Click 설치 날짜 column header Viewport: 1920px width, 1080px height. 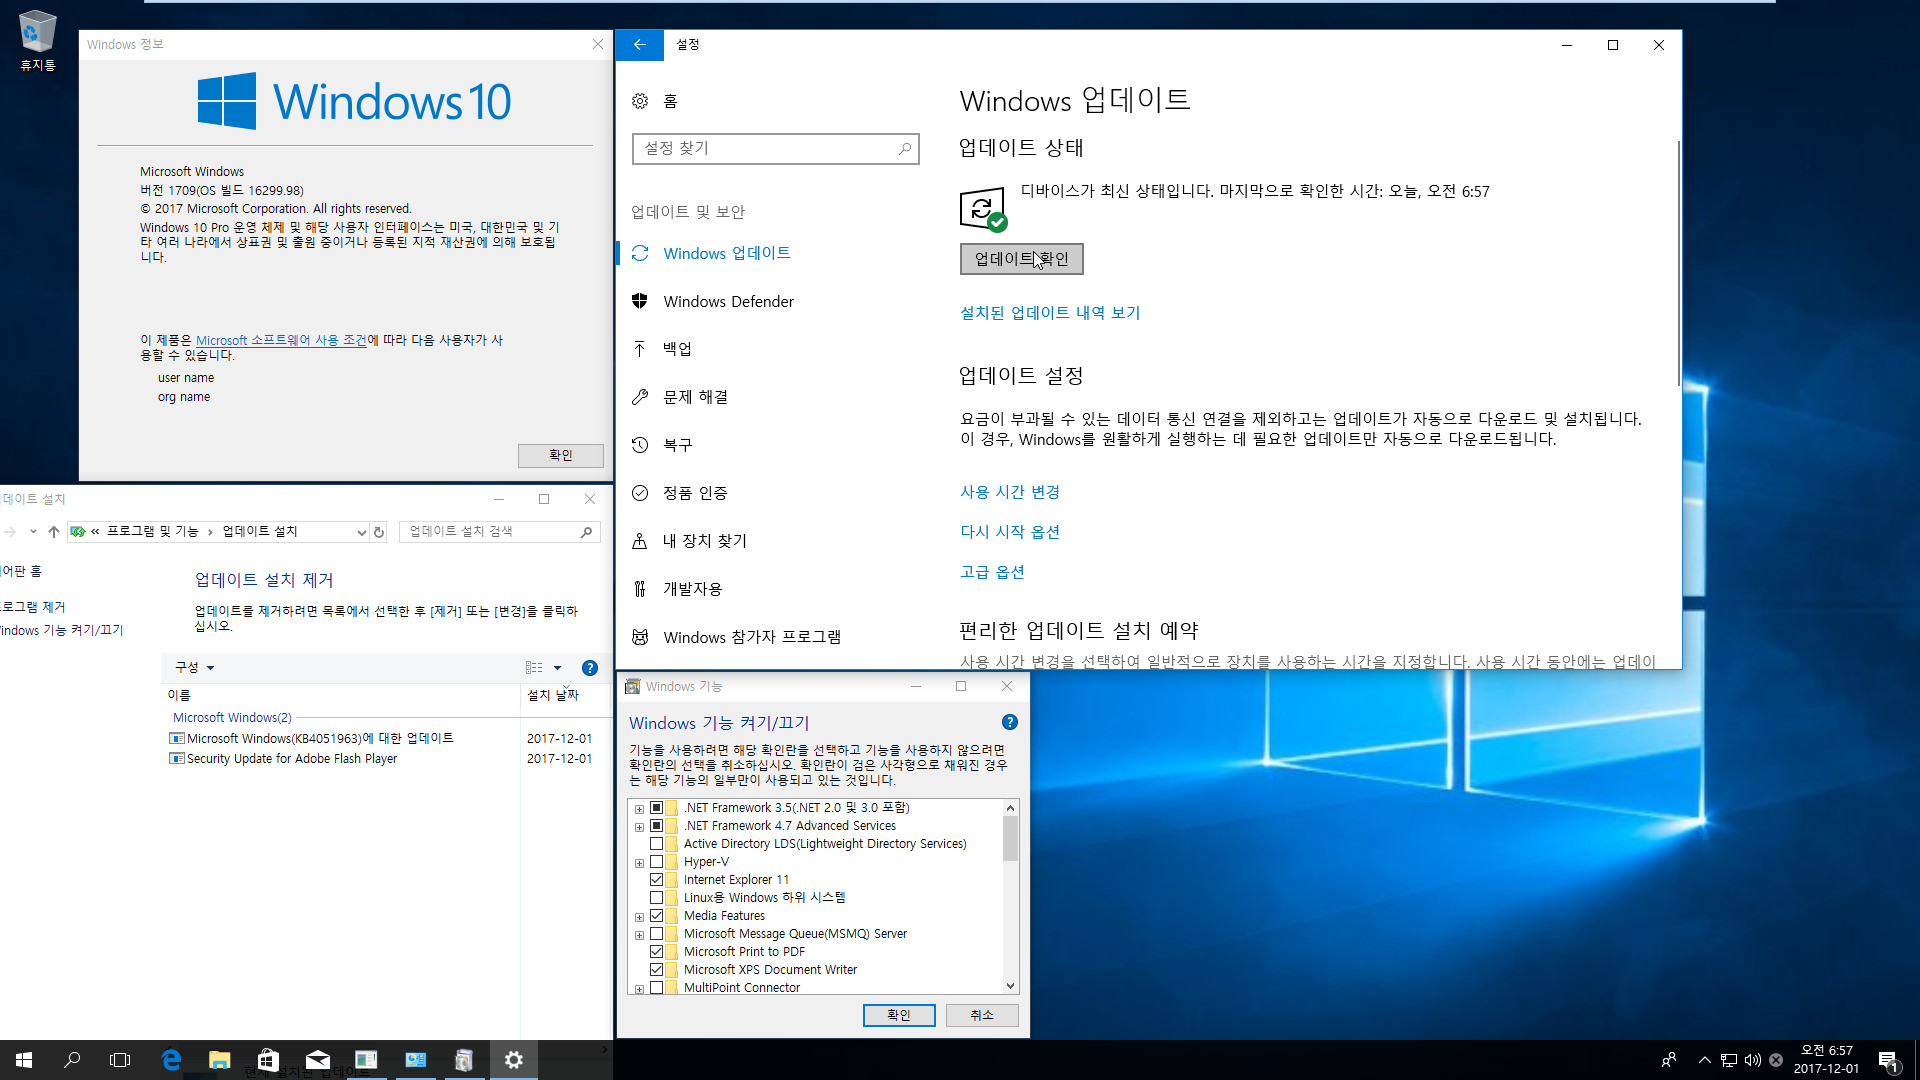tap(553, 696)
